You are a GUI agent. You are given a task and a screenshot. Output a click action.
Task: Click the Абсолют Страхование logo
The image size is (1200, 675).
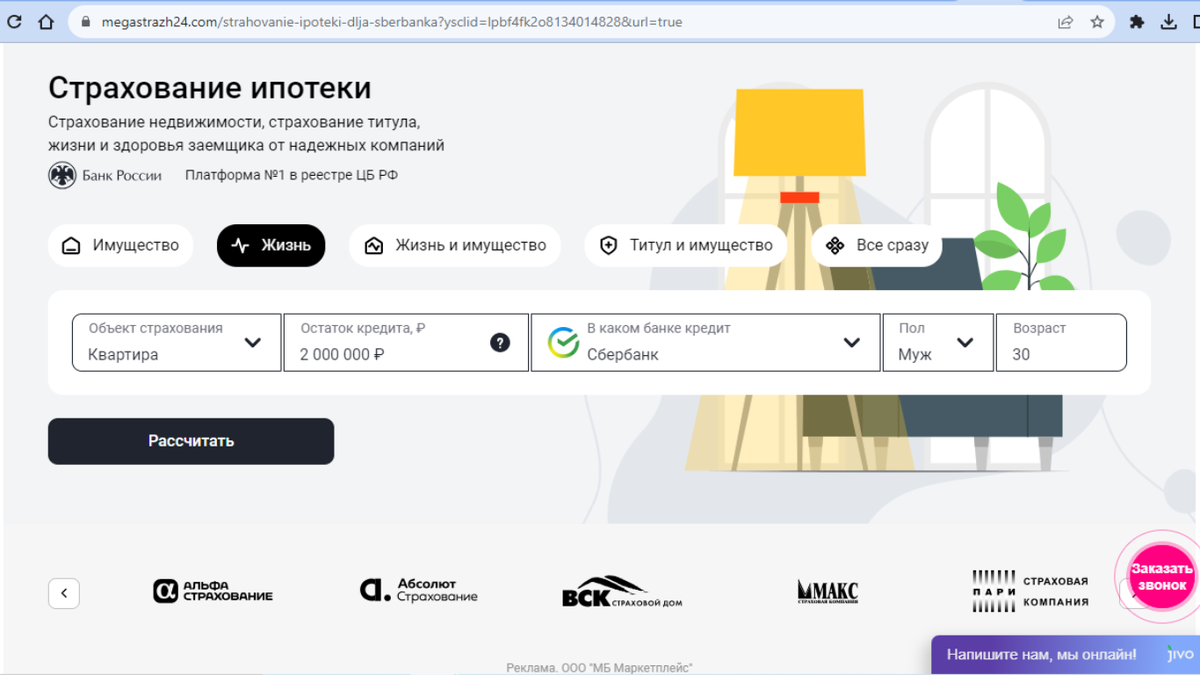point(418,590)
